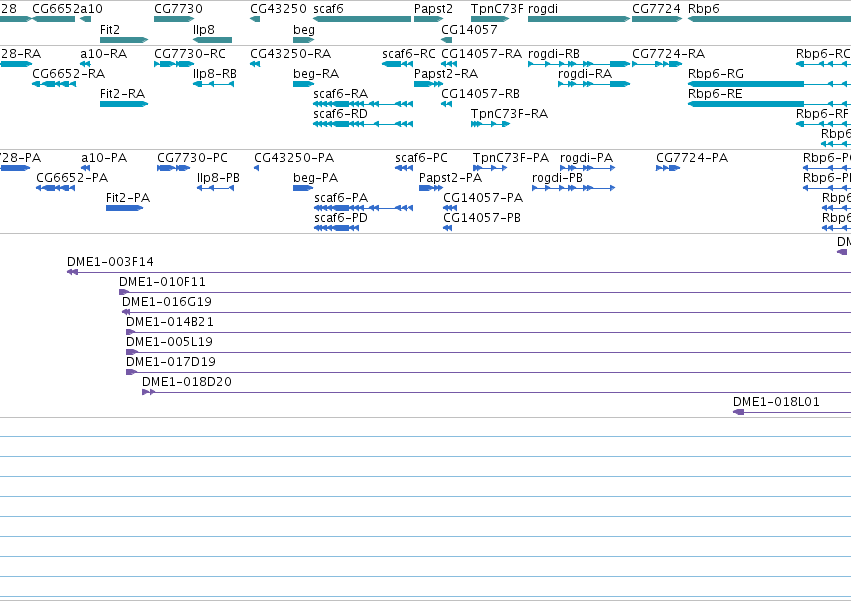
Task: Select transcript rogdi-RA
Action: pos(594,84)
